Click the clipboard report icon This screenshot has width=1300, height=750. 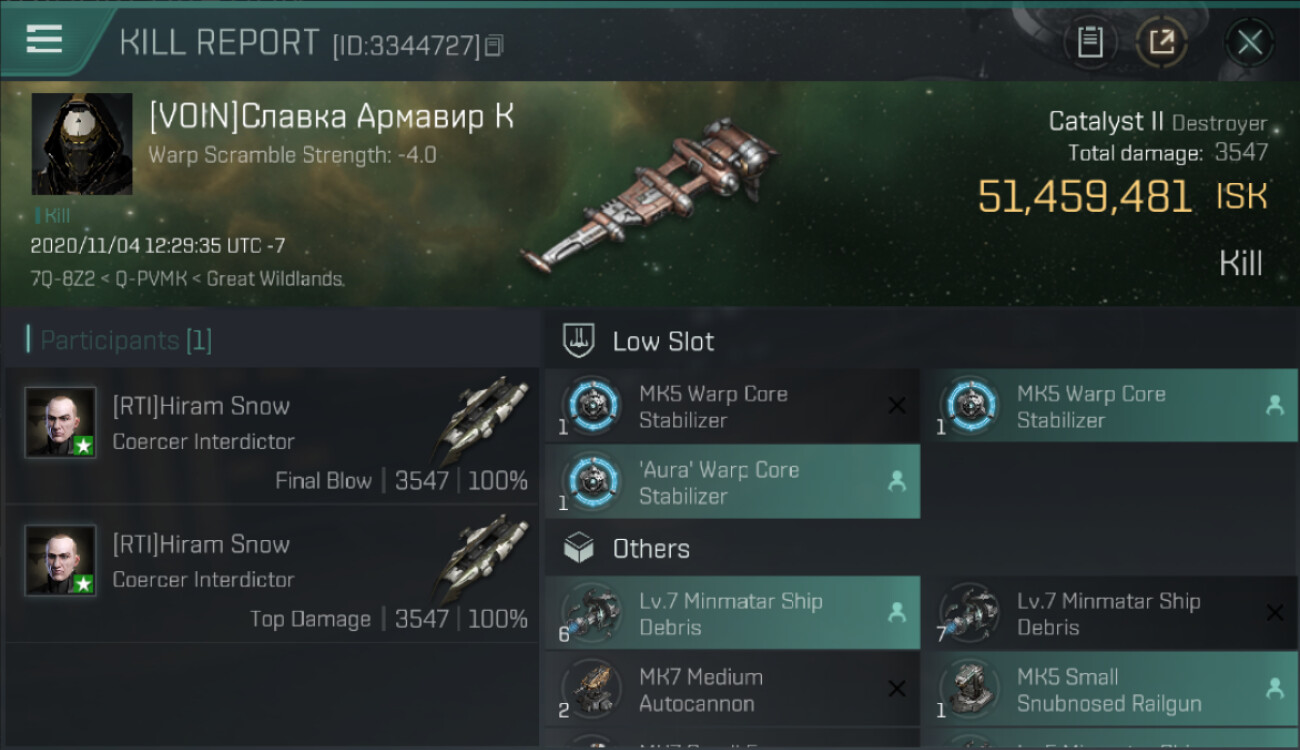coord(1090,42)
